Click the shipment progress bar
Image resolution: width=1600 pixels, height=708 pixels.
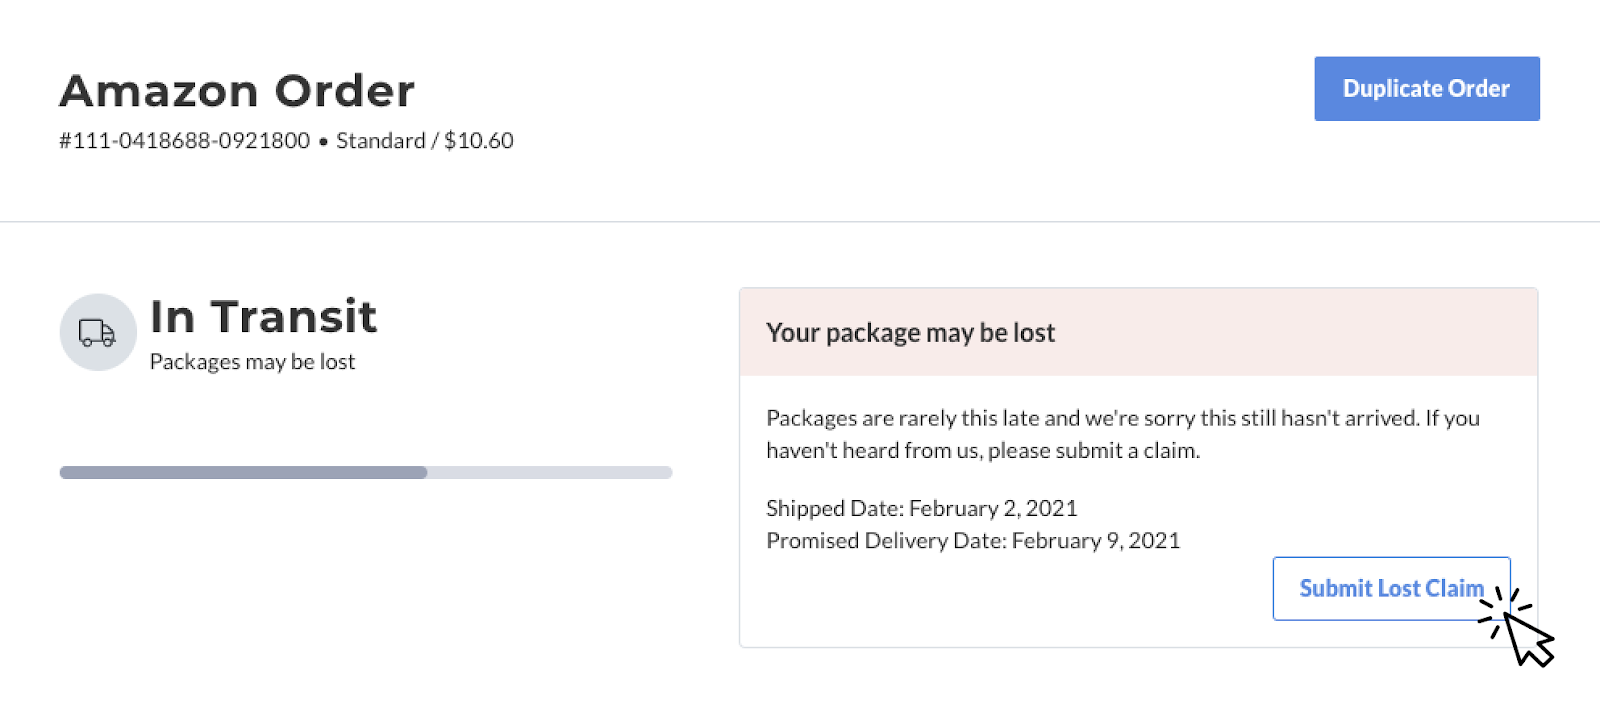365,472
